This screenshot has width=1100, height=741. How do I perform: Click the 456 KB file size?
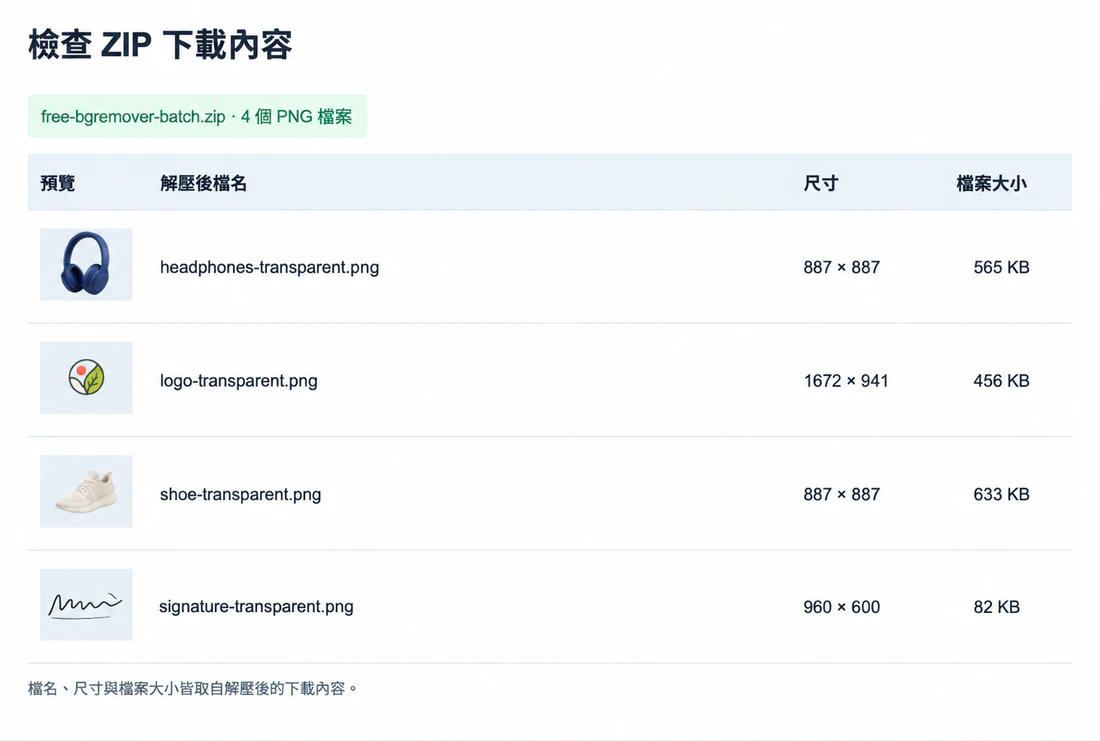click(x=1001, y=381)
